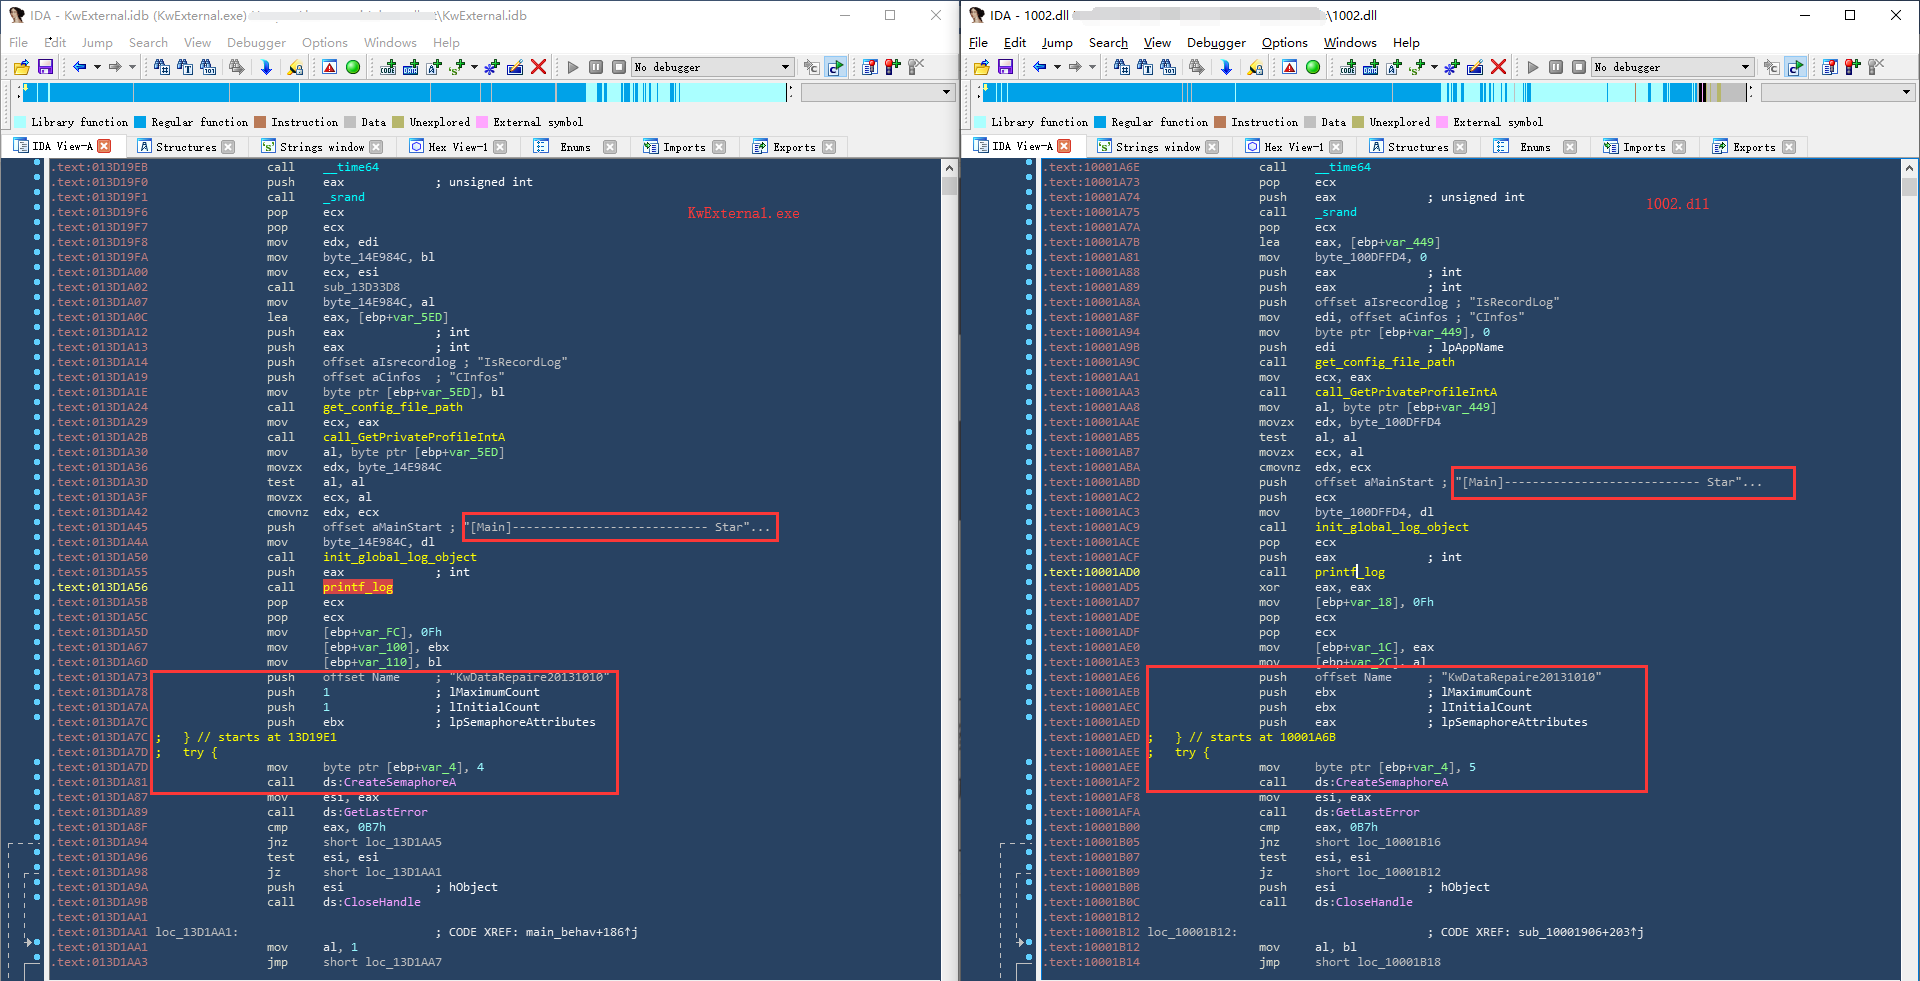Image resolution: width=1920 pixels, height=981 pixels.
Task: Click the create code icon in KwExternal toolbar
Action: coord(388,67)
